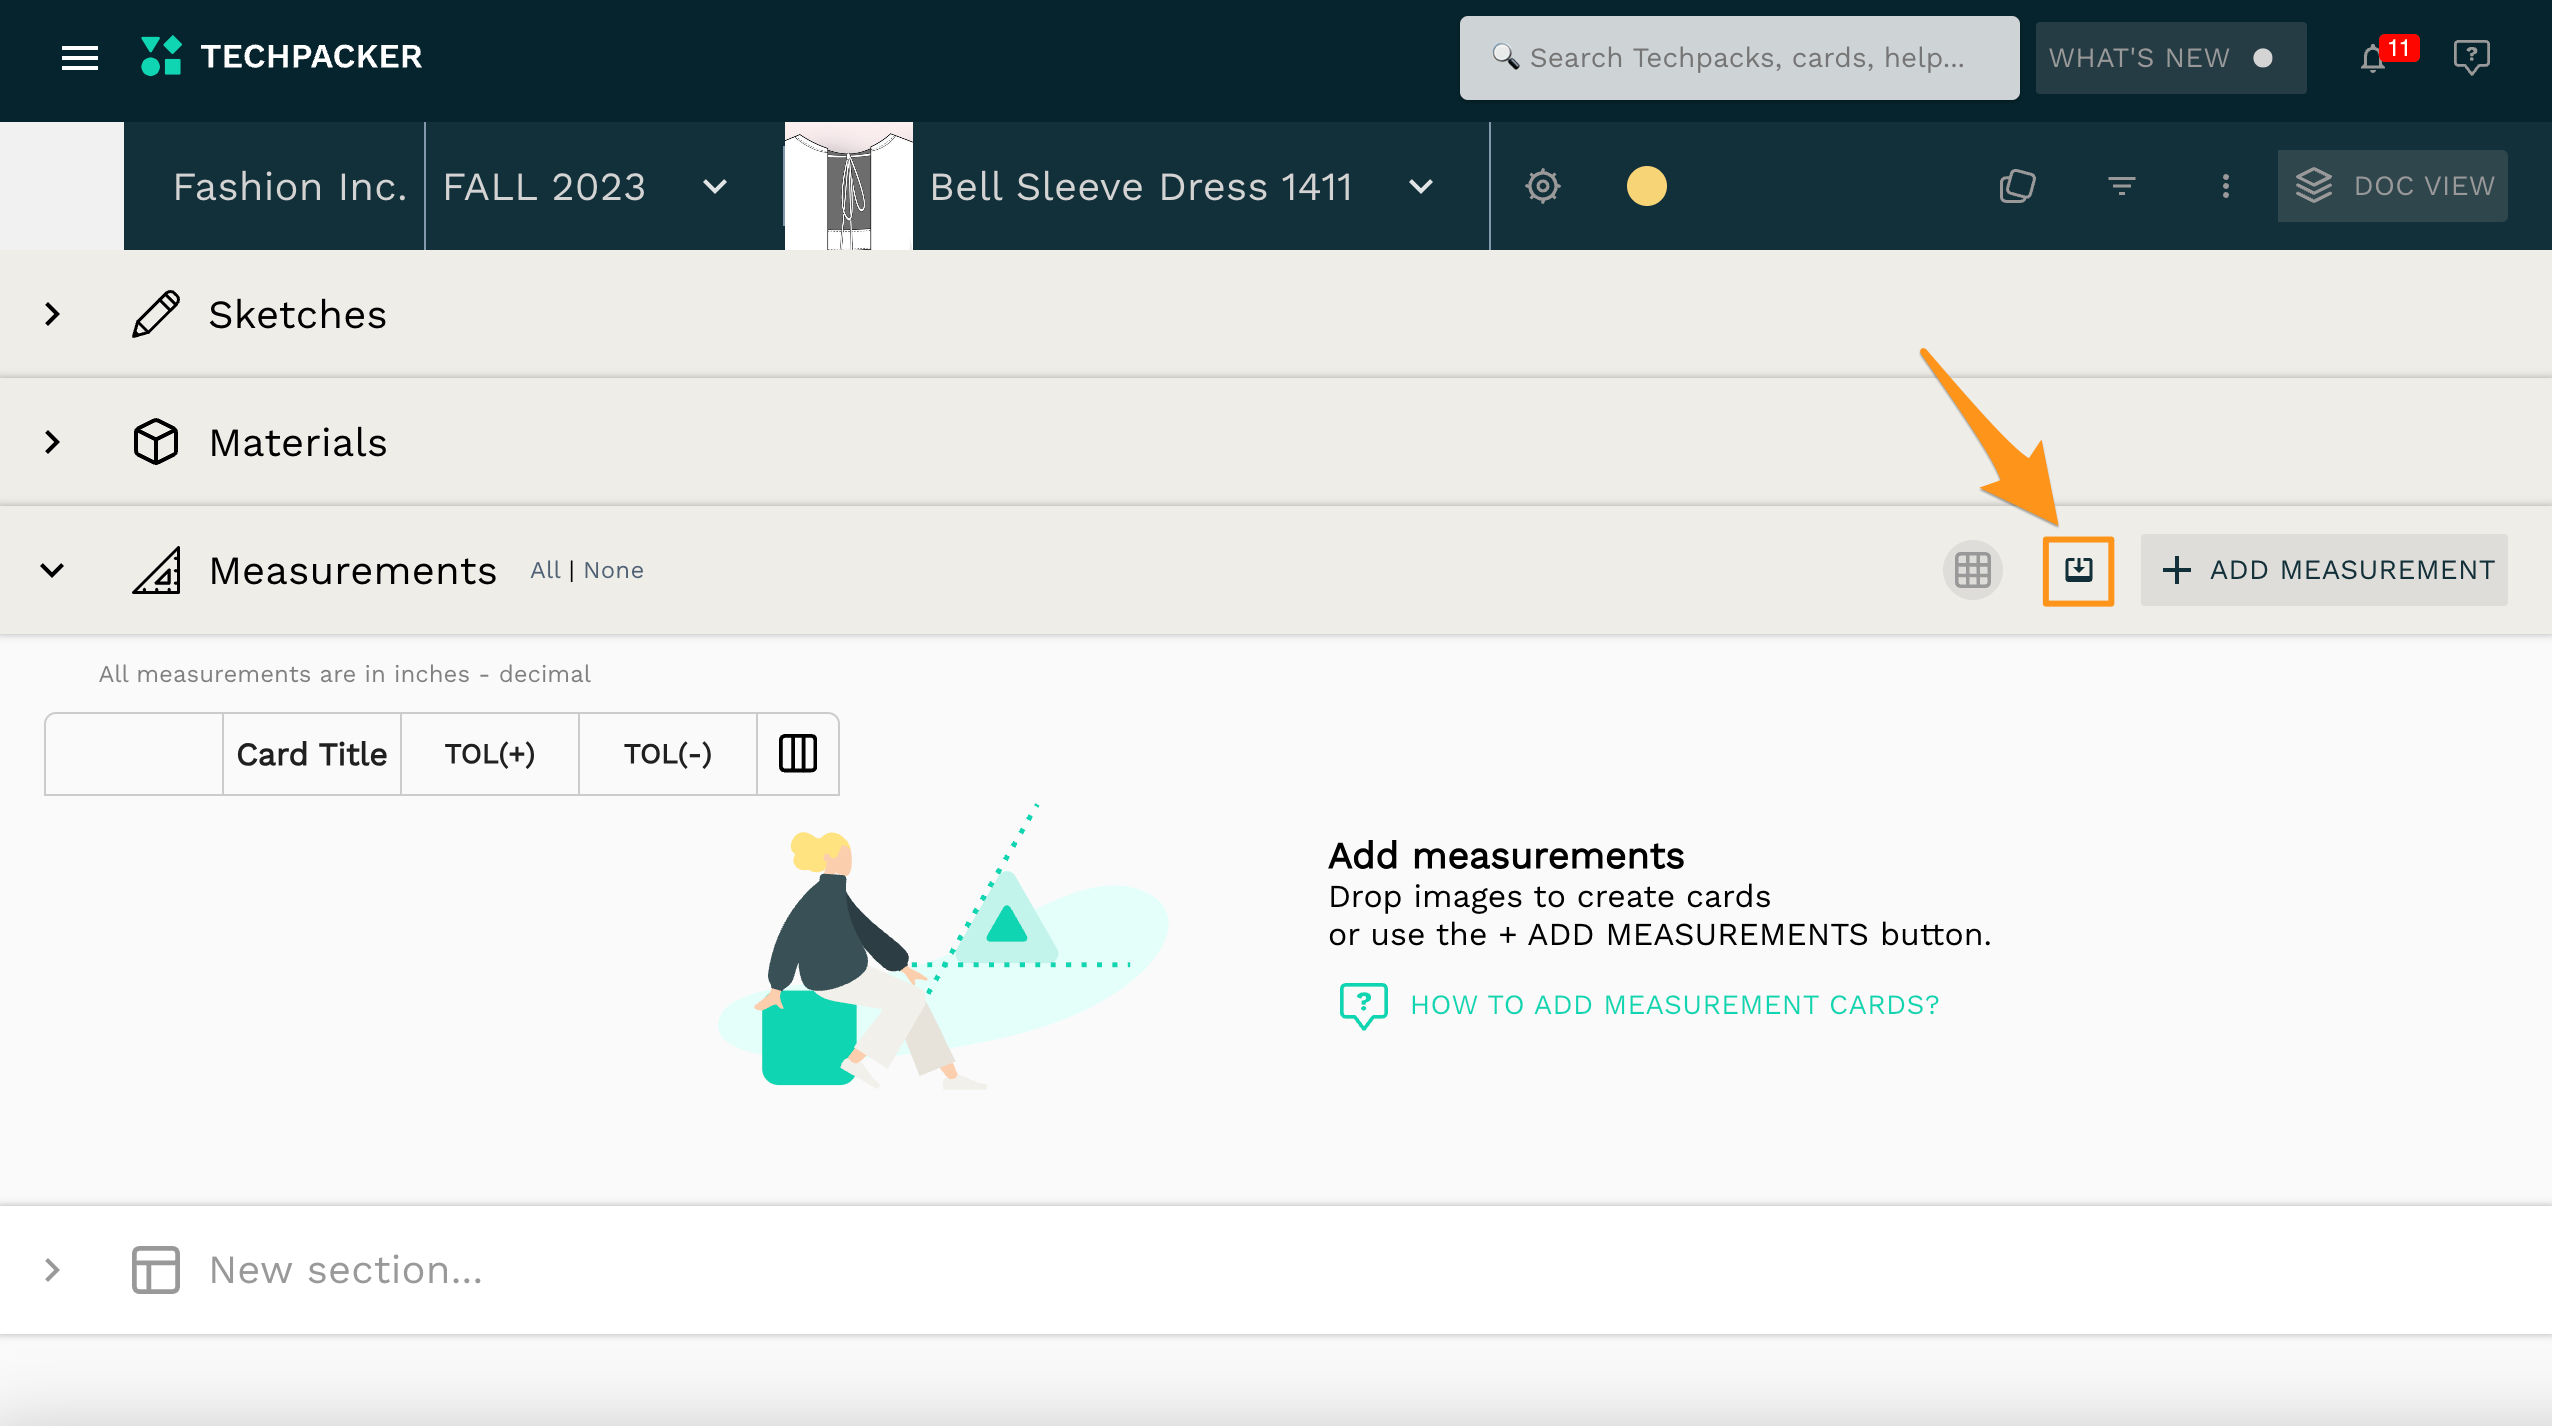Click the help bubble beside how-to link

pyautogui.click(x=1363, y=1005)
